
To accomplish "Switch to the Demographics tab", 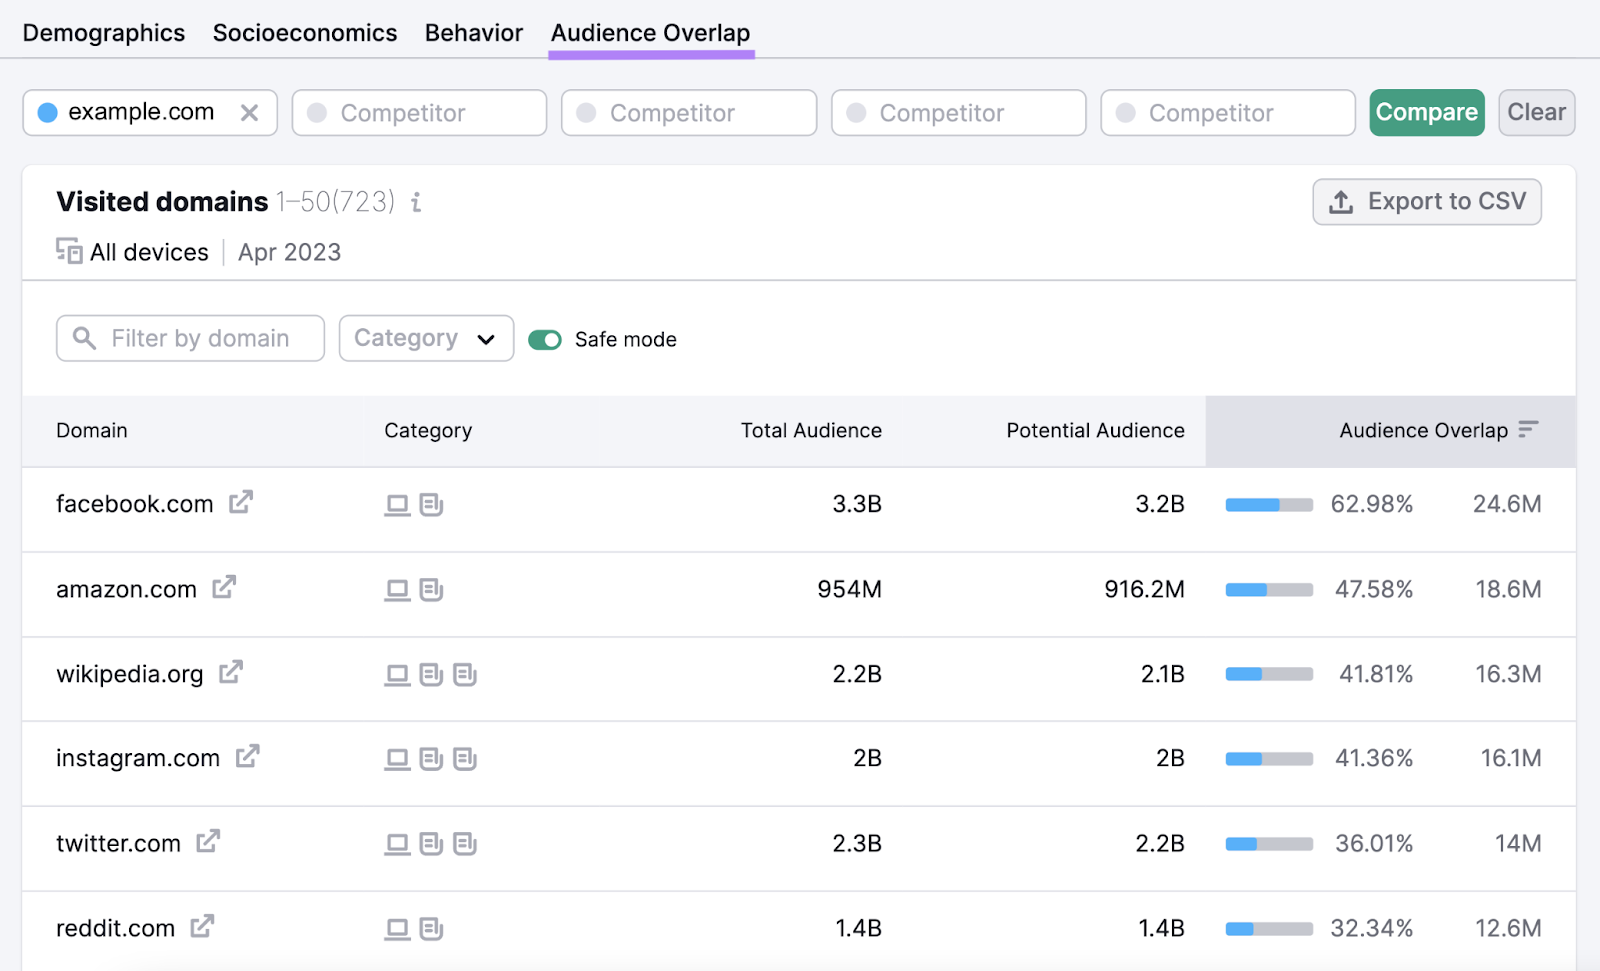I will tap(103, 32).
